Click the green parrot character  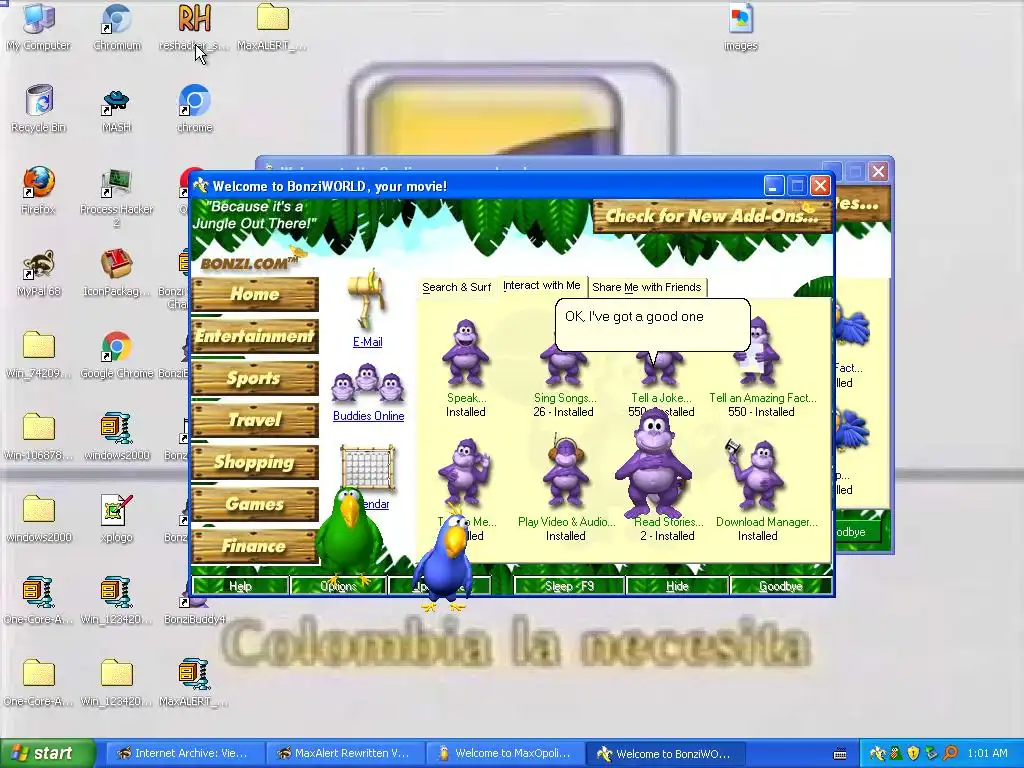click(x=350, y=536)
